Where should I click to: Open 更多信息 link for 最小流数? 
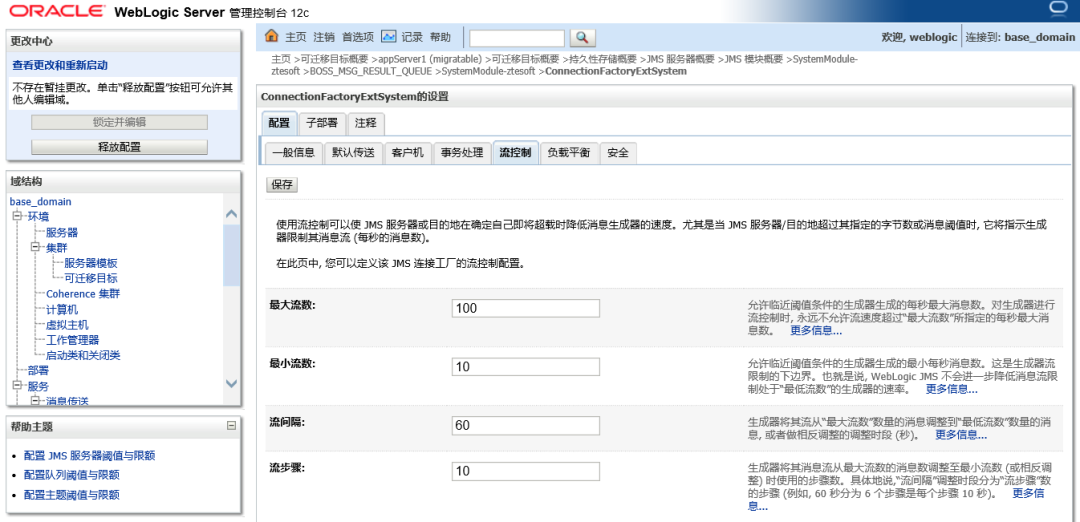click(951, 389)
